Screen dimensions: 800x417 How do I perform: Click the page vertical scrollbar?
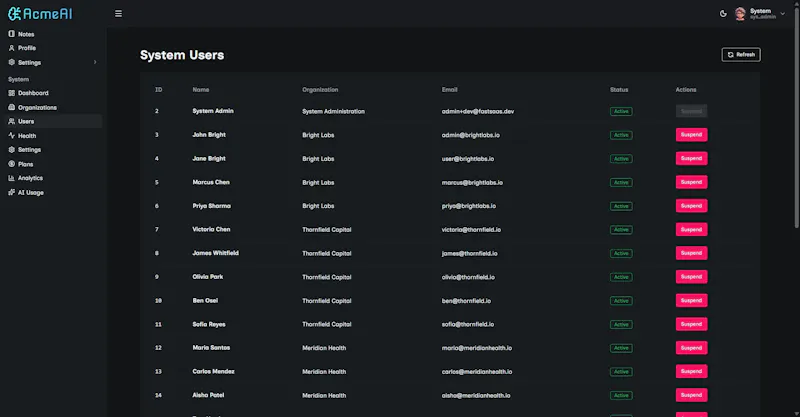point(796,117)
